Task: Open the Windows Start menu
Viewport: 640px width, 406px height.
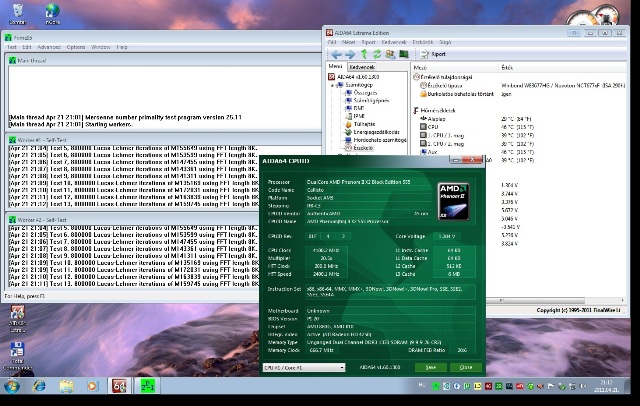Action: point(12,386)
